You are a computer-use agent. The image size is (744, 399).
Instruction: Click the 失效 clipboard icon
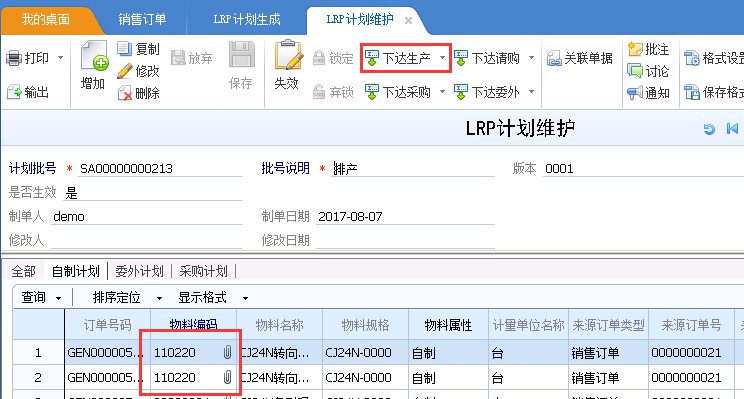pos(288,55)
